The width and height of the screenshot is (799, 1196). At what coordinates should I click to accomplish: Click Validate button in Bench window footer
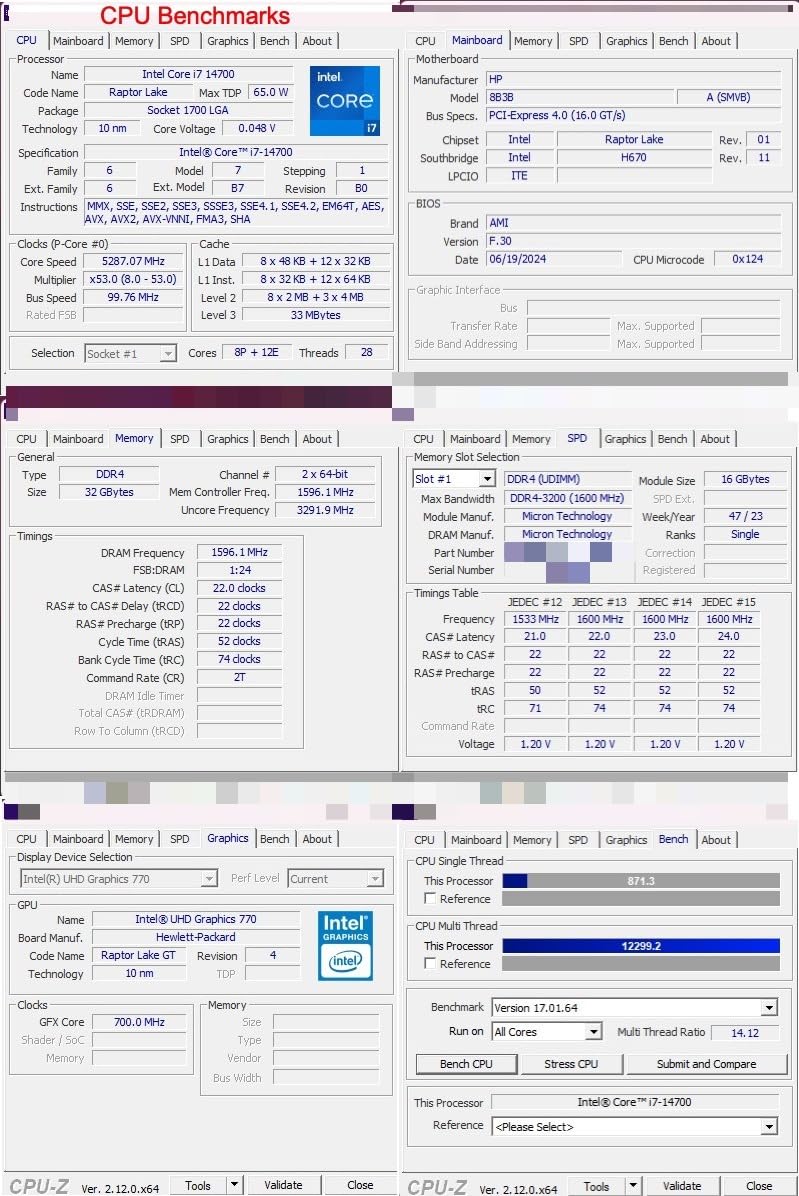click(682, 1186)
